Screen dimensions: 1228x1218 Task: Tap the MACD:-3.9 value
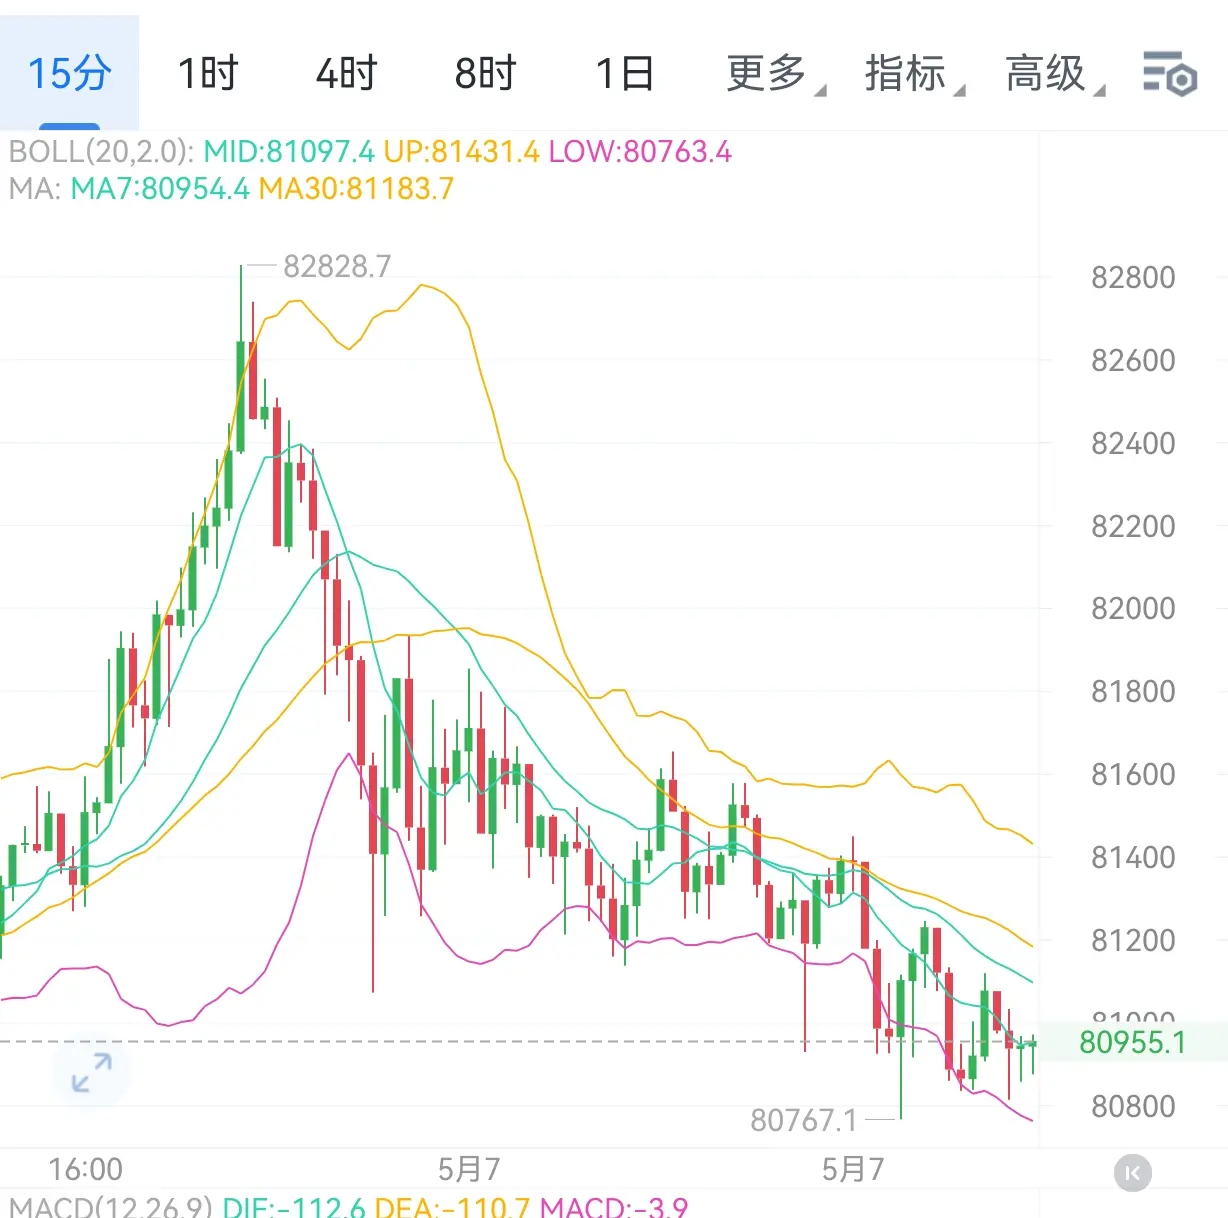click(x=614, y=1205)
